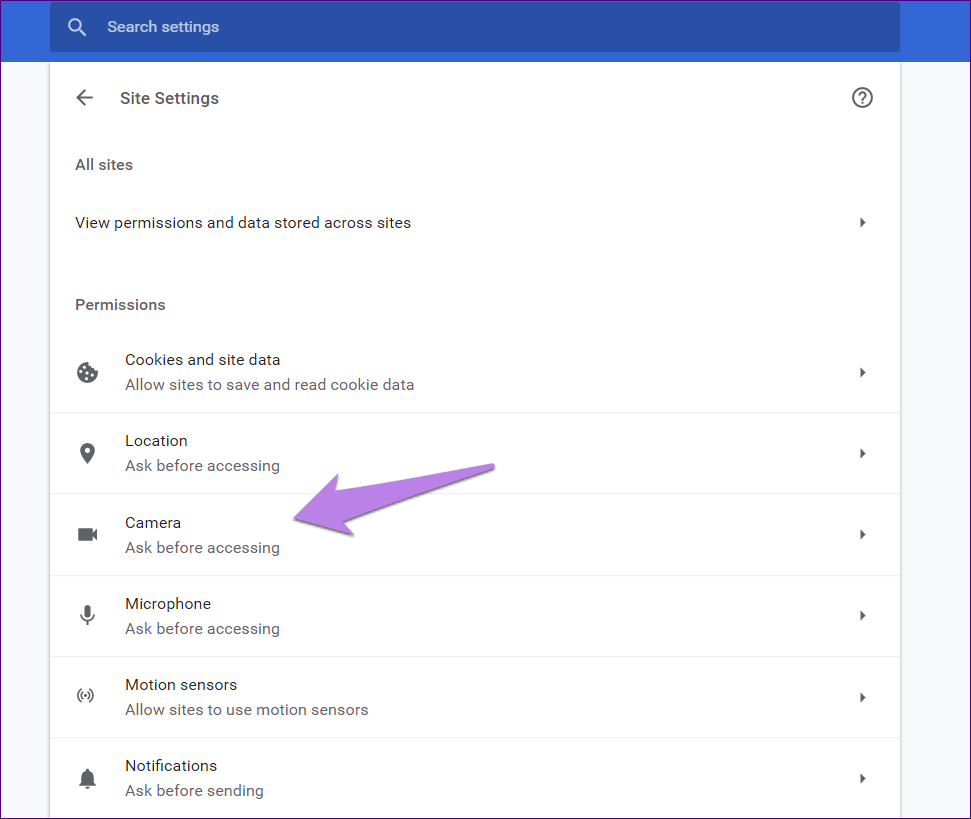Expand the Cookies and site data arrow

tap(862, 373)
